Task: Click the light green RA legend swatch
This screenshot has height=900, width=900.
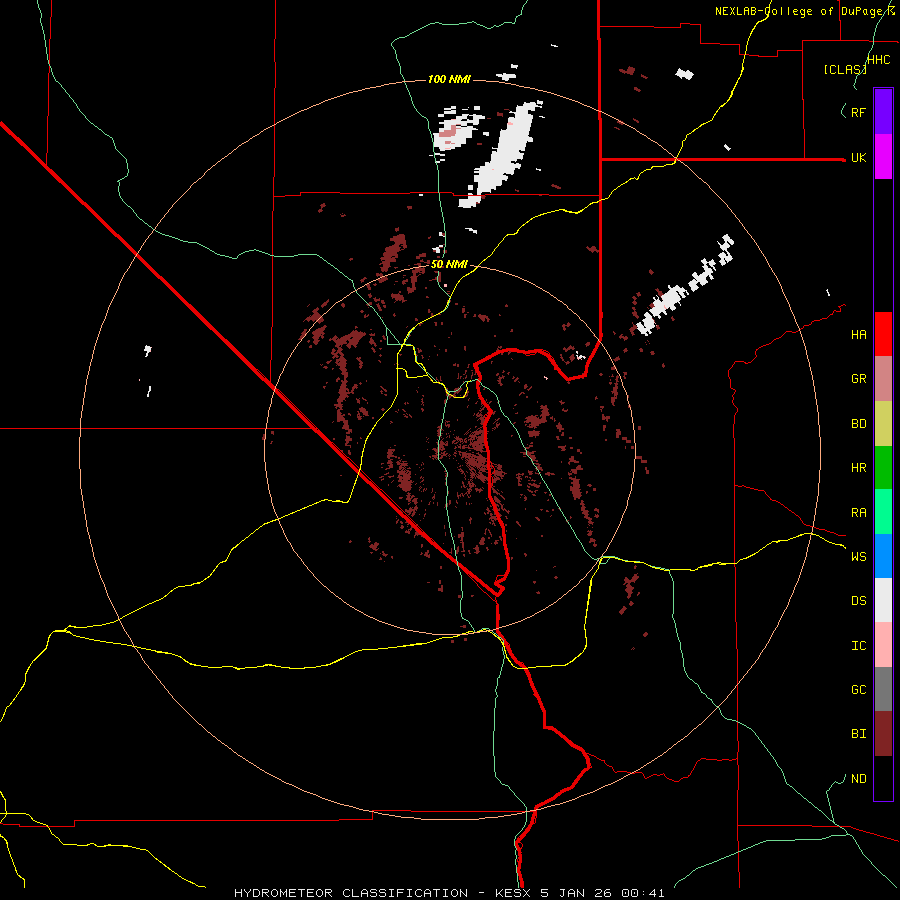Action: tap(883, 512)
